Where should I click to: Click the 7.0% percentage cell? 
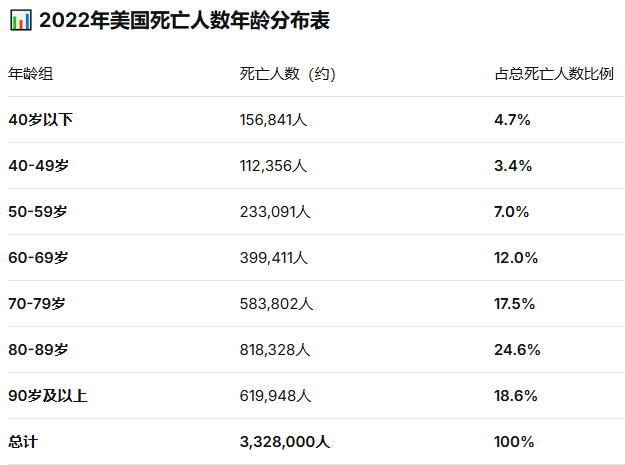(512, 212)
